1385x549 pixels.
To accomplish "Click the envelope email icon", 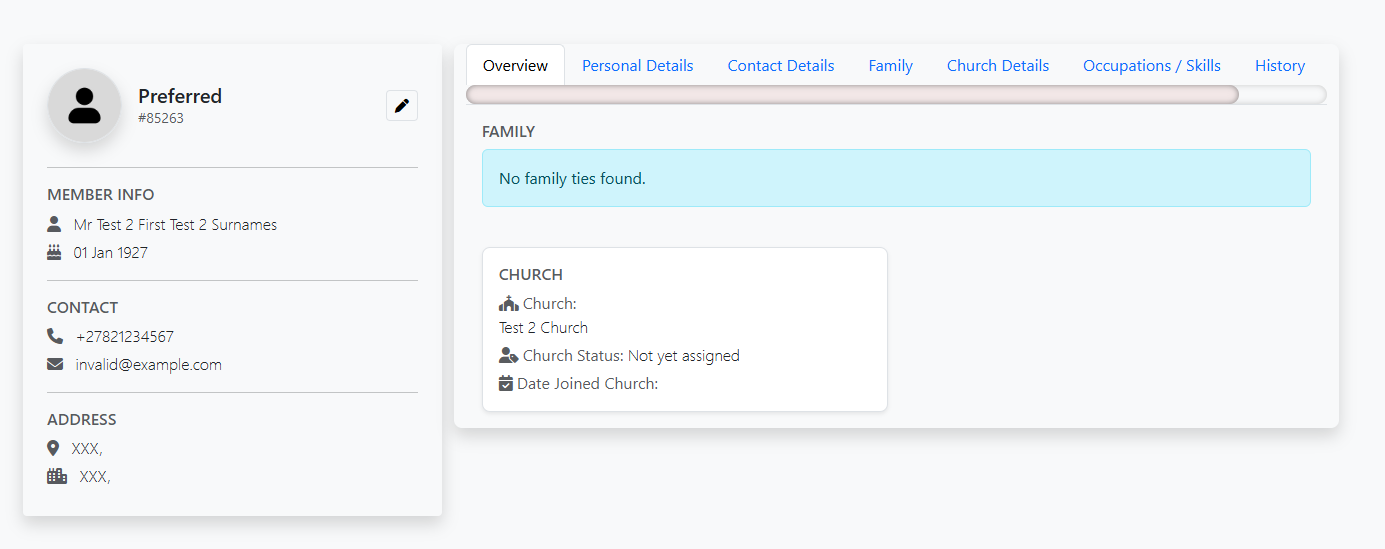I will (55, 364).
